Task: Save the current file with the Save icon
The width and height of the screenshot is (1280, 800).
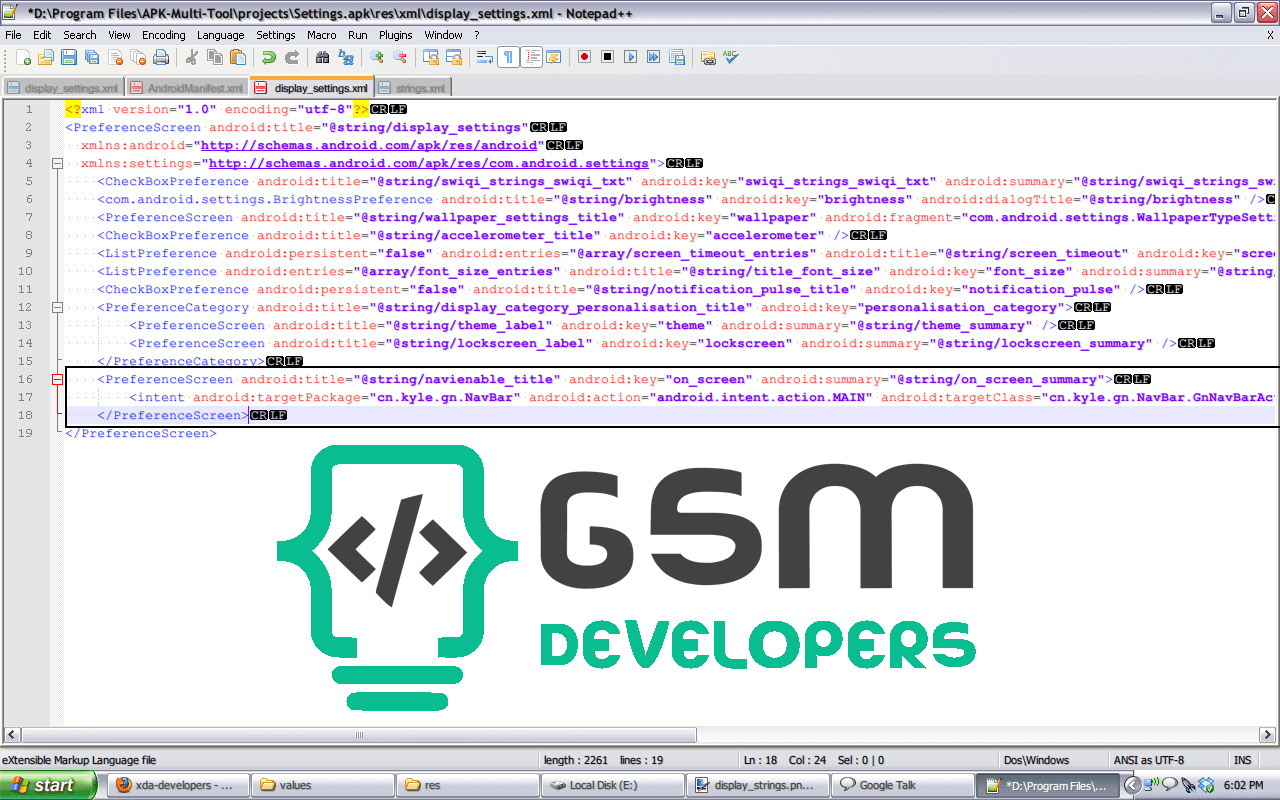Action: tap(69, 57)
